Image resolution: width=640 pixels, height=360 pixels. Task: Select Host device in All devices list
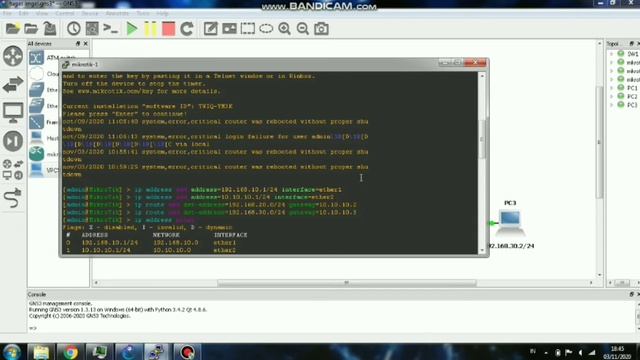pyautogui.click(x=43, y=138)
